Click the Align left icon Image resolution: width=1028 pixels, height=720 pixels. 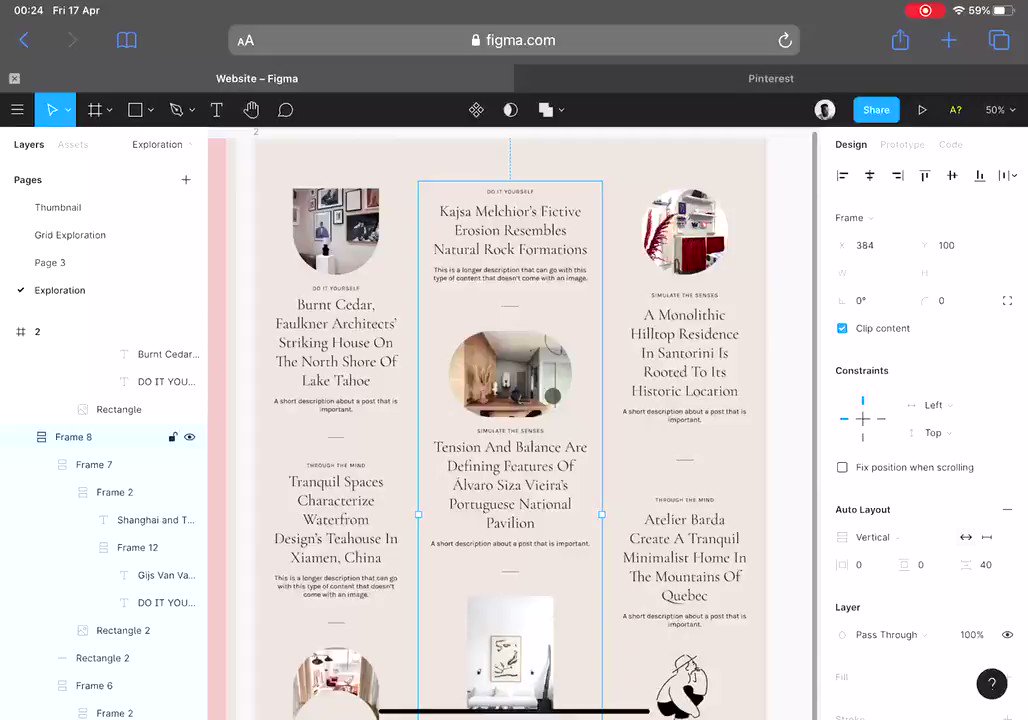click(842, 175)
